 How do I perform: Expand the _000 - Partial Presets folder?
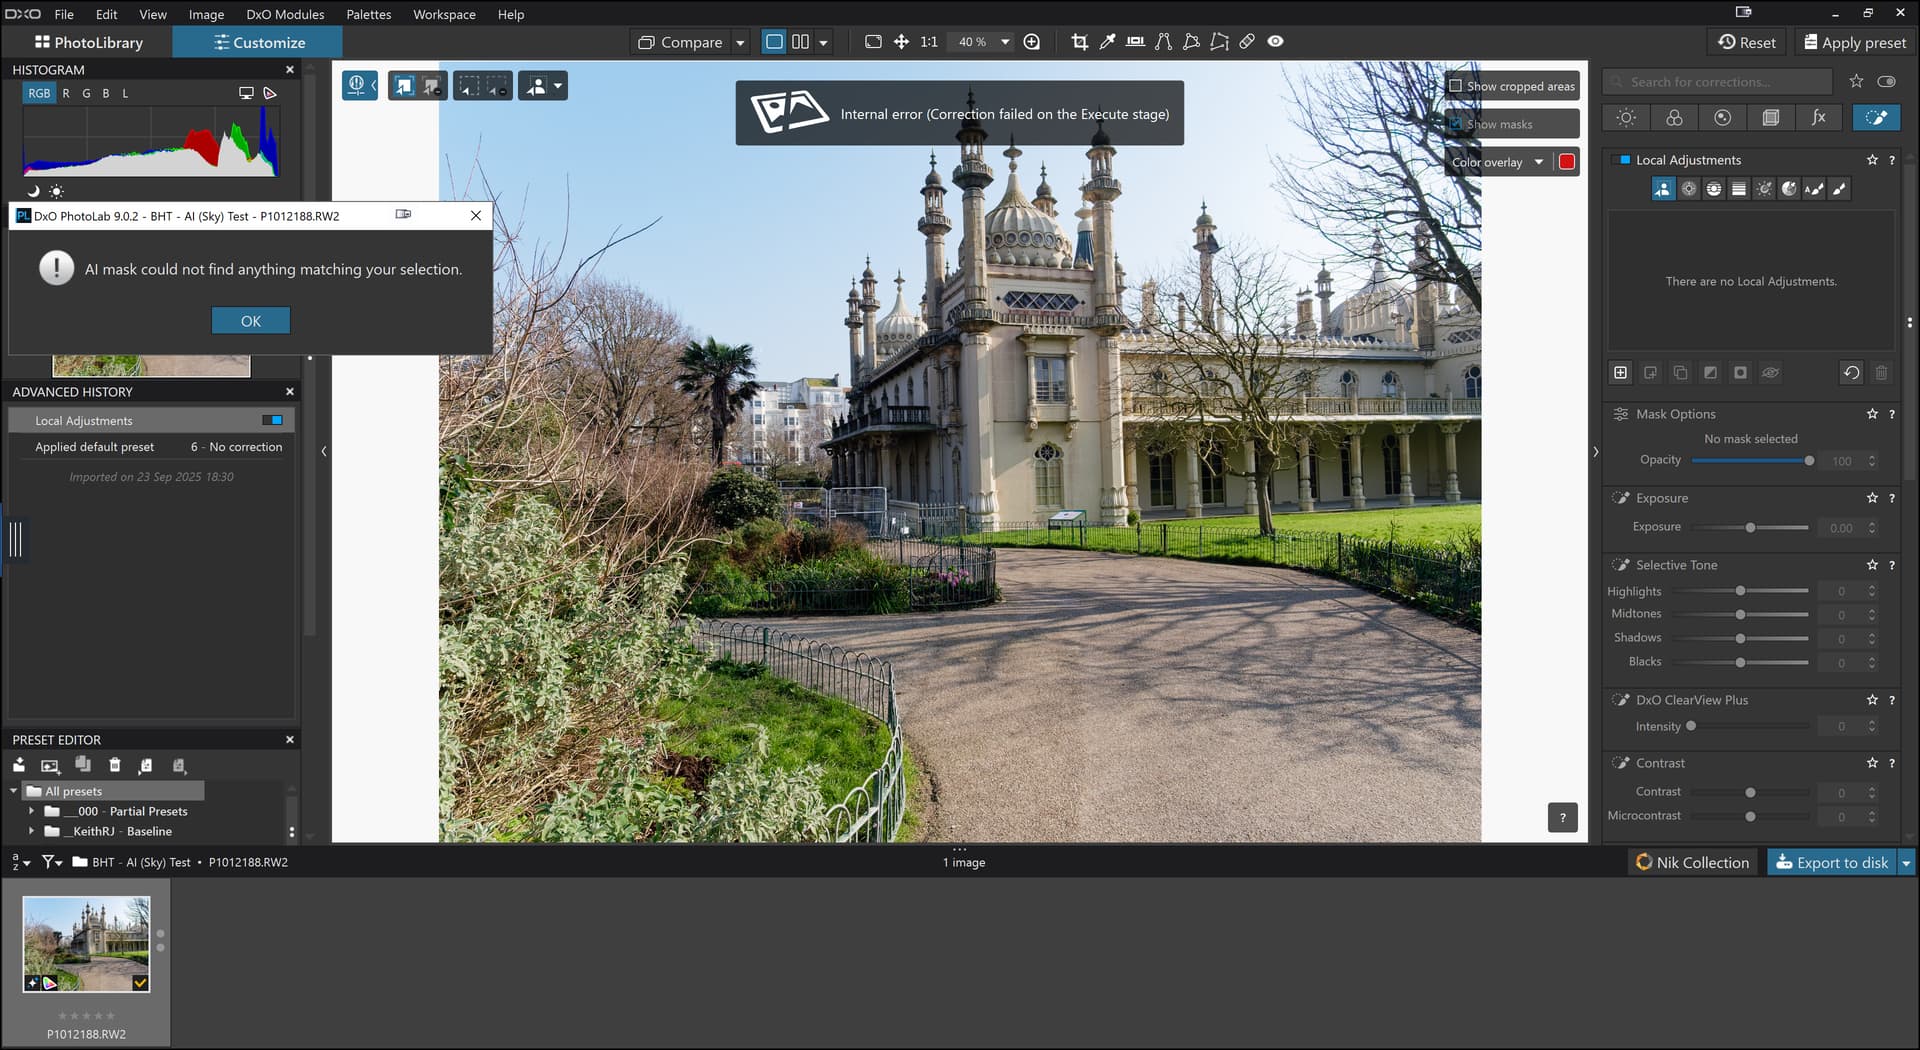click(32, 811)
